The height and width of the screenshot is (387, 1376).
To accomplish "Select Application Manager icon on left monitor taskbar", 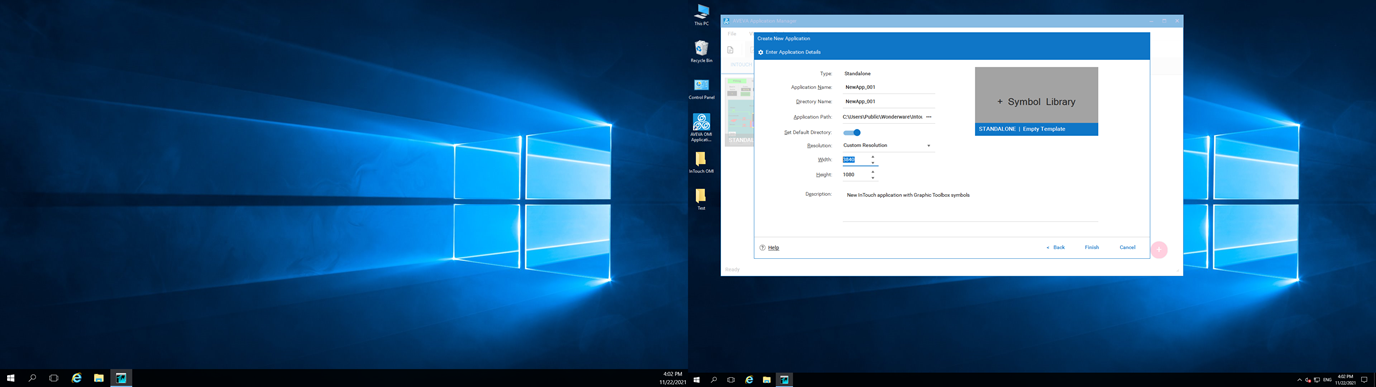I will (121, 379).
